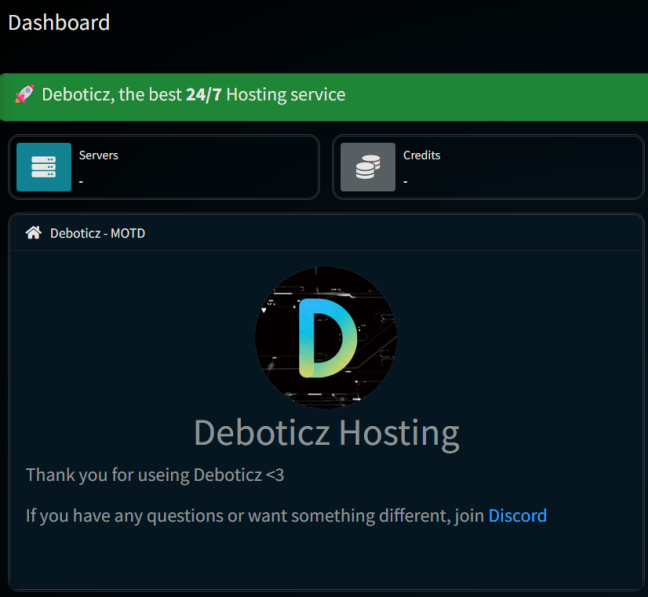Click the bold "24/7" text in banner
Image resolution: width=648 pixels, height=597 pixels.
[x=204, y=95]
